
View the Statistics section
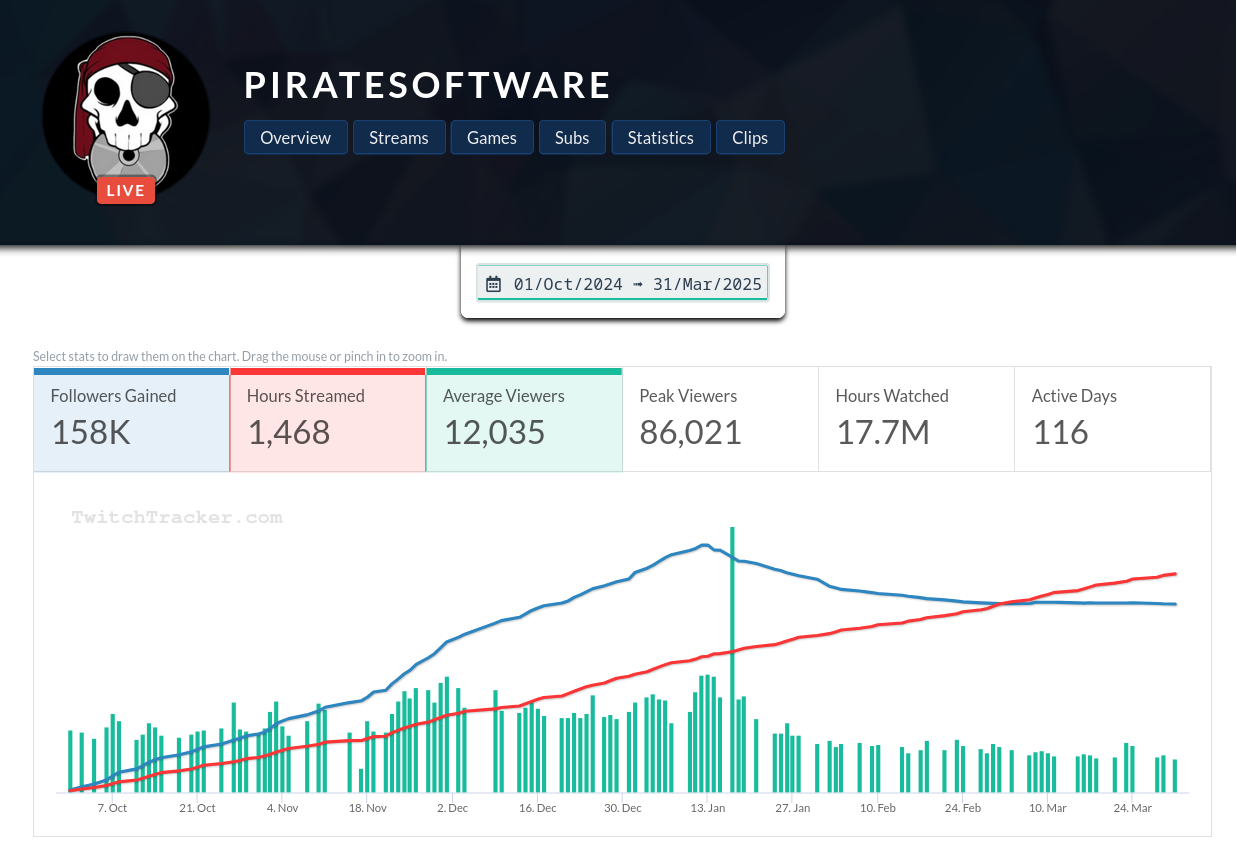click(660, 138)
